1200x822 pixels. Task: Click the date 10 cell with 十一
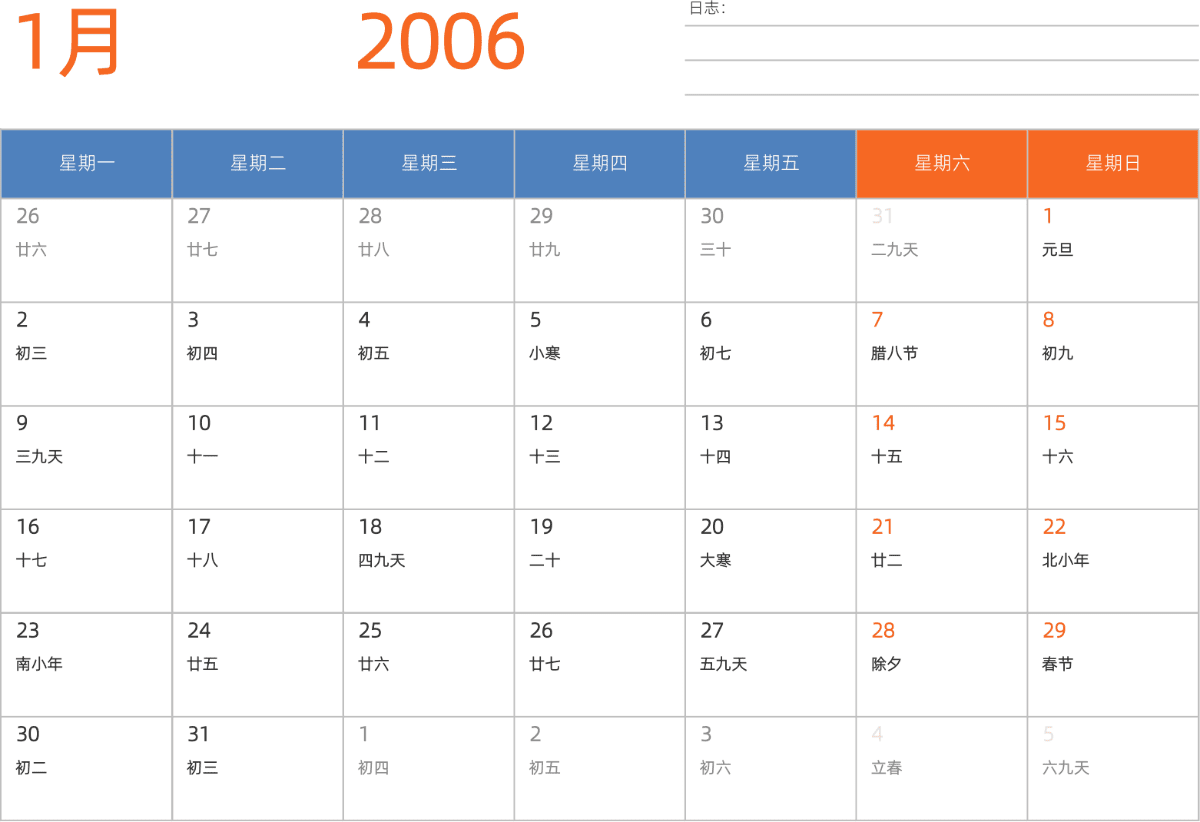tap(258, 457)
